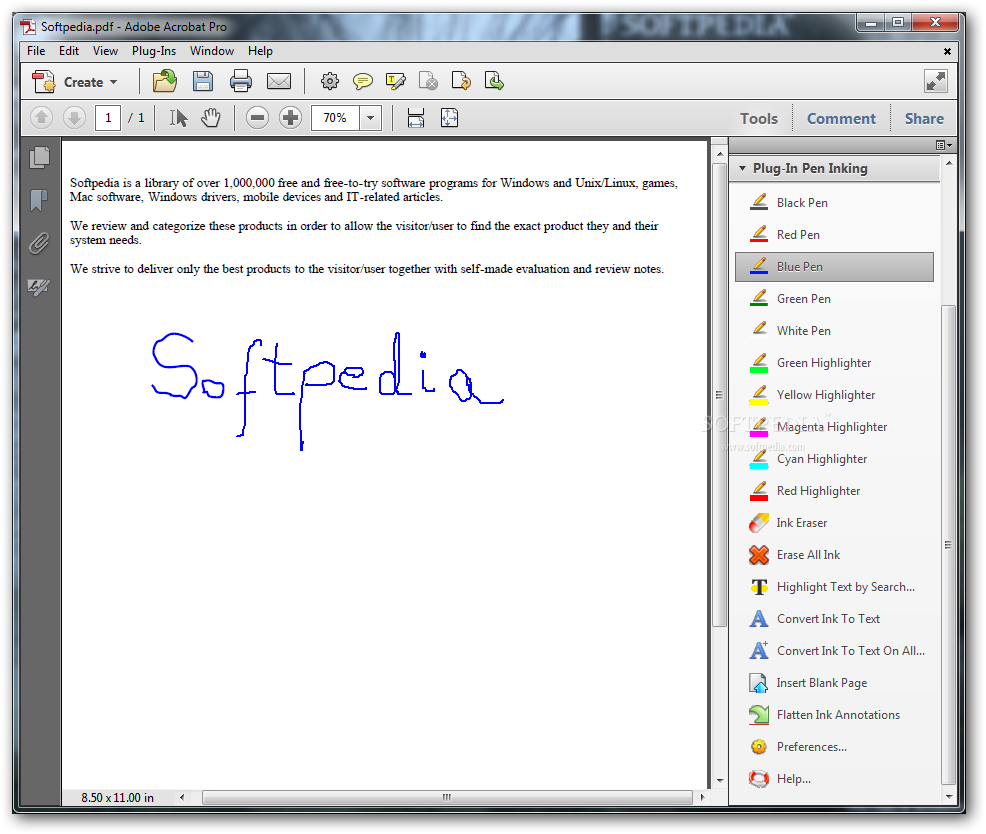
Task: Open Page Thumbnails side panel
Action: 39,157
